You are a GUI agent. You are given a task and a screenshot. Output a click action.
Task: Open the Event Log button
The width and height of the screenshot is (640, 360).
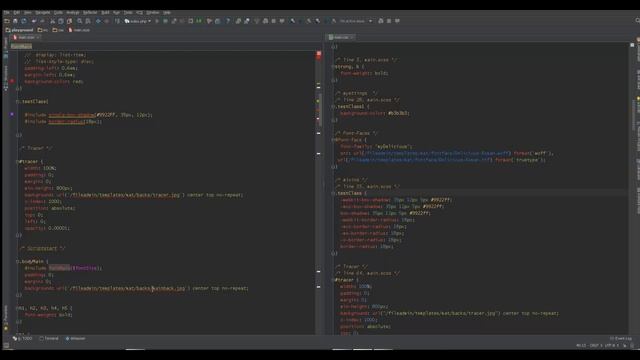[x=620, y=338]
